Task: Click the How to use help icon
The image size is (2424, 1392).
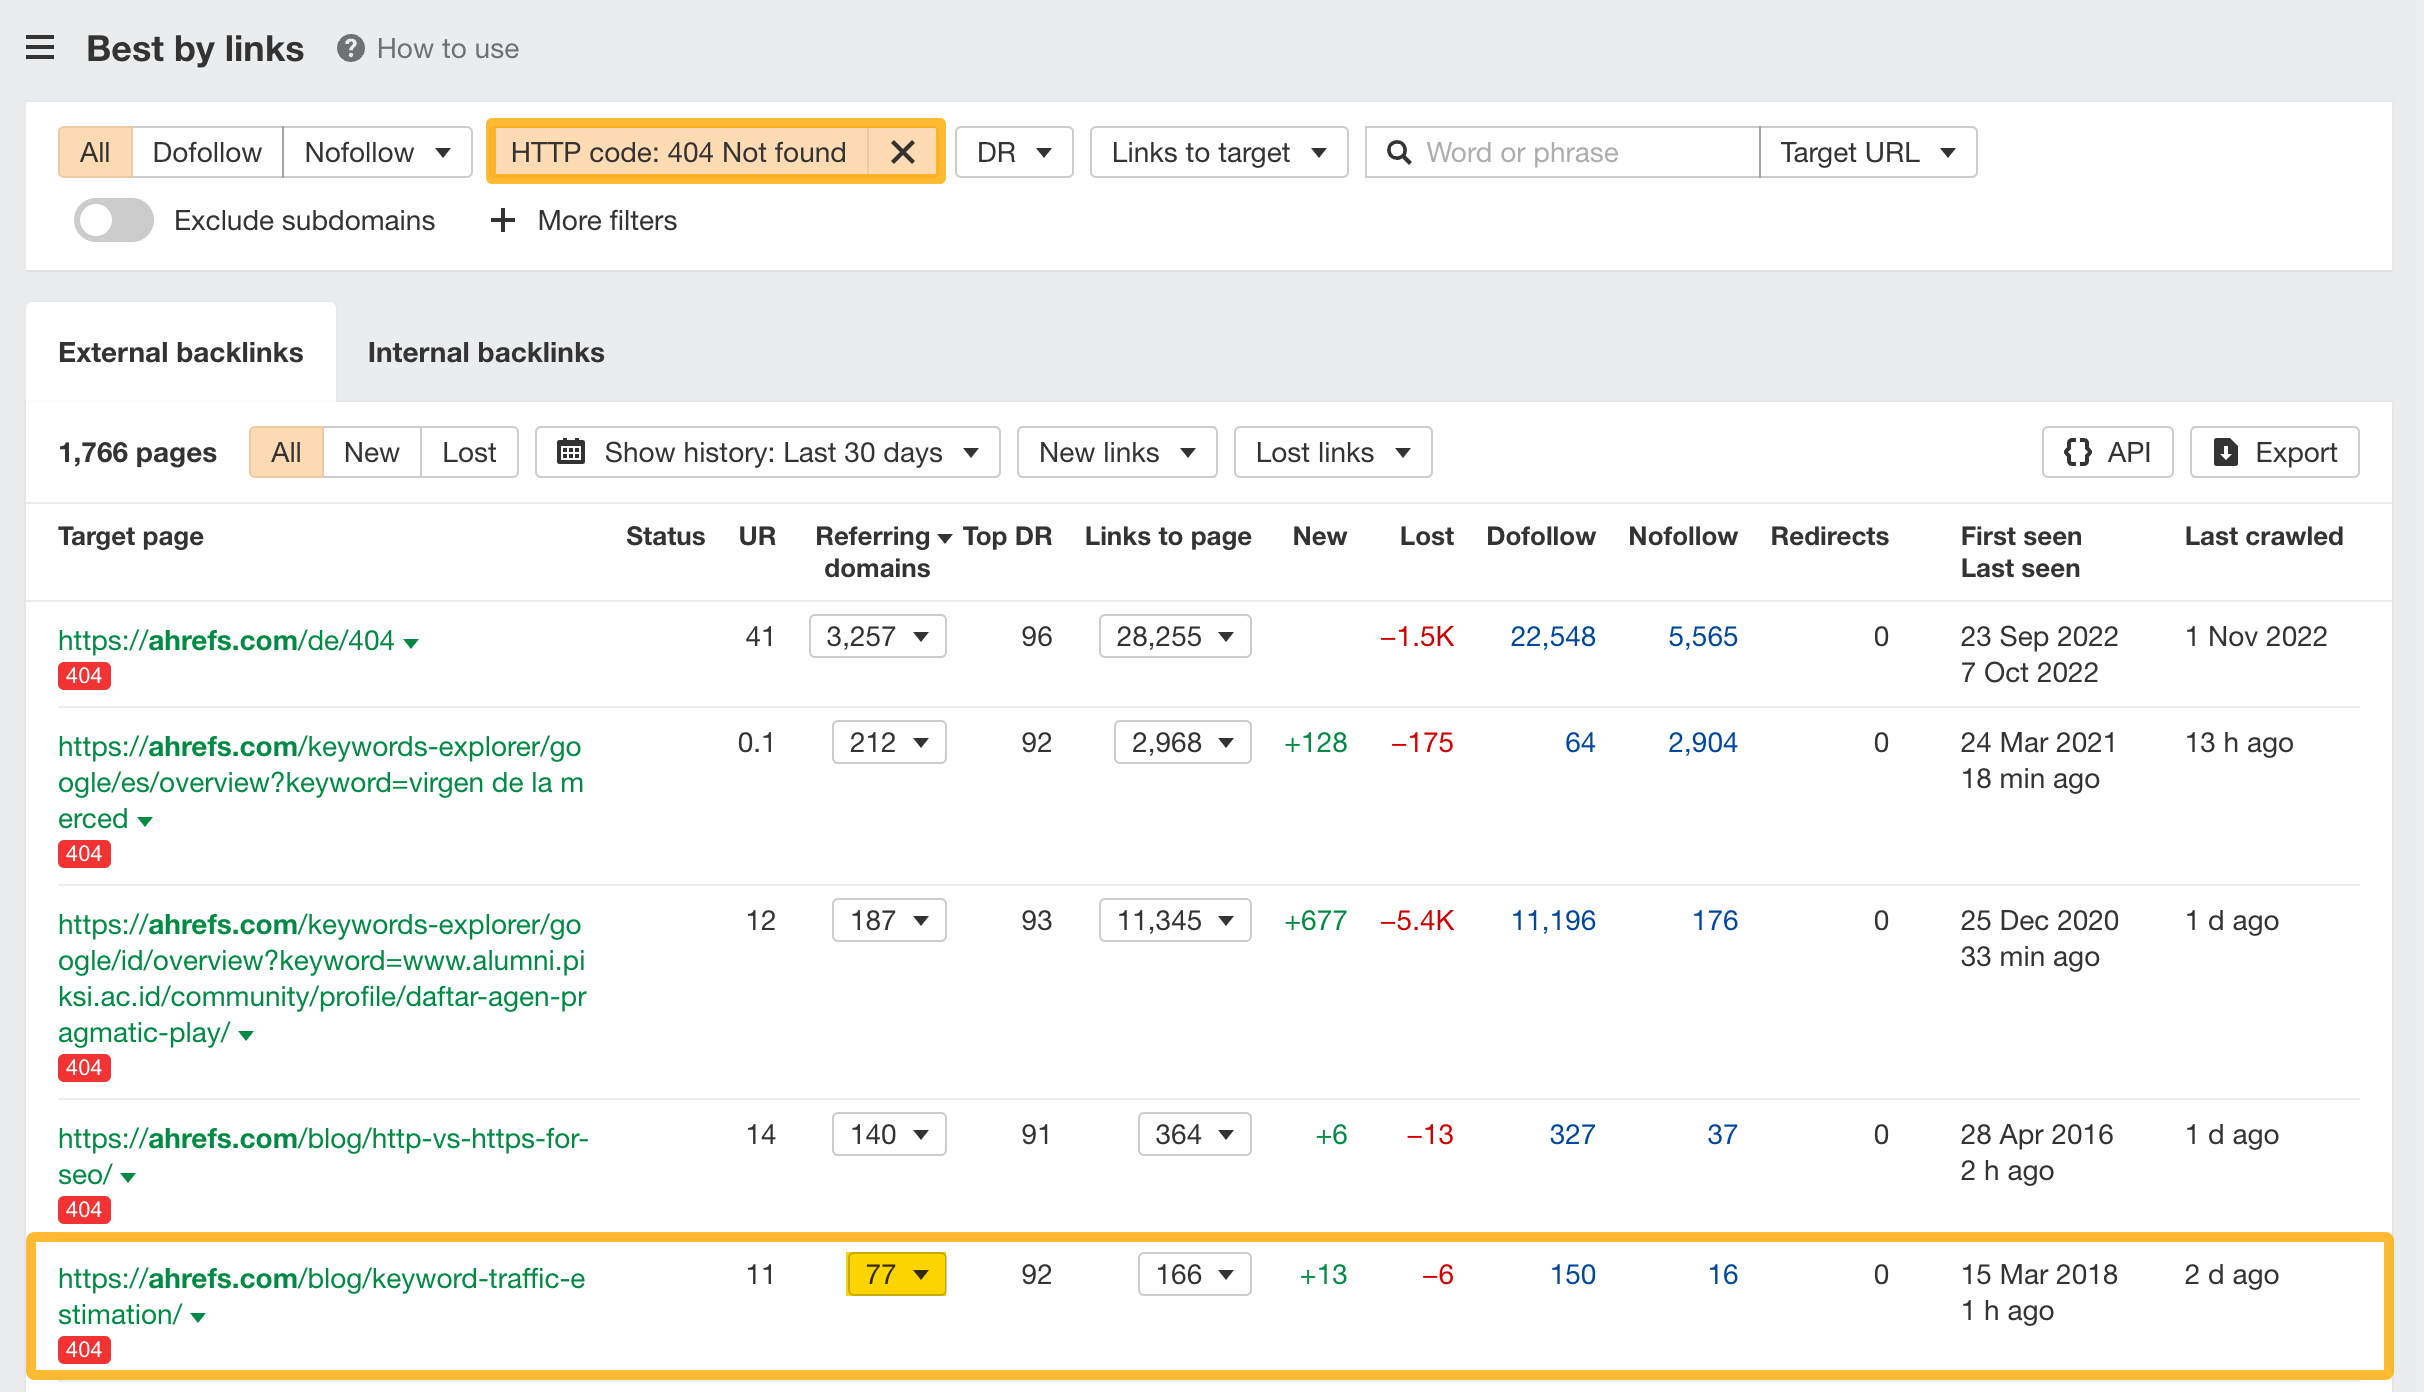Action: point(350,48)
